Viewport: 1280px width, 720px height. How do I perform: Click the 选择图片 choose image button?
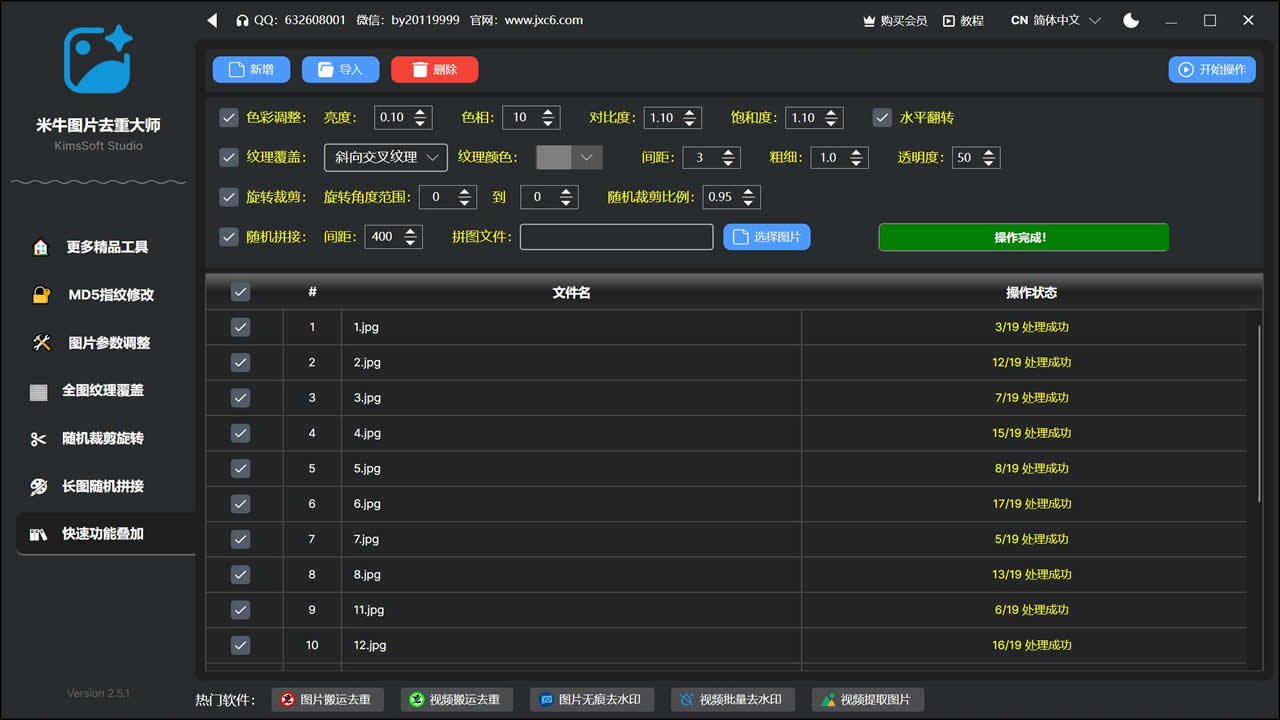coord(767,237)
